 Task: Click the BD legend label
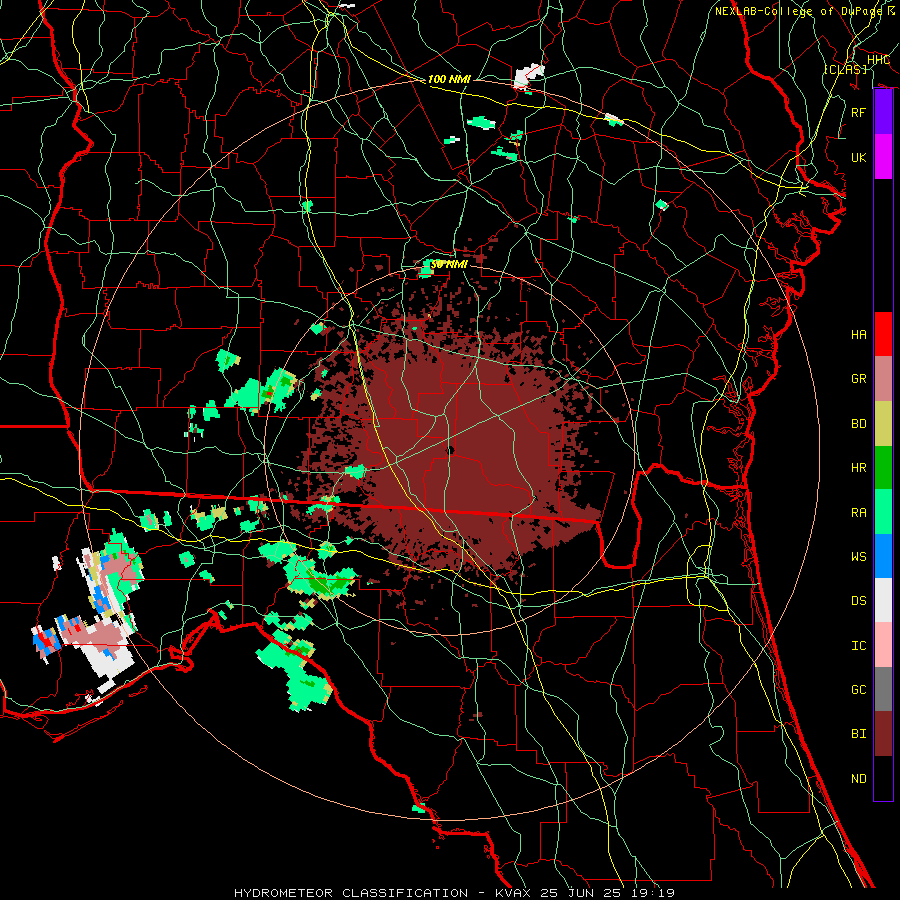(x=859, y=423)
